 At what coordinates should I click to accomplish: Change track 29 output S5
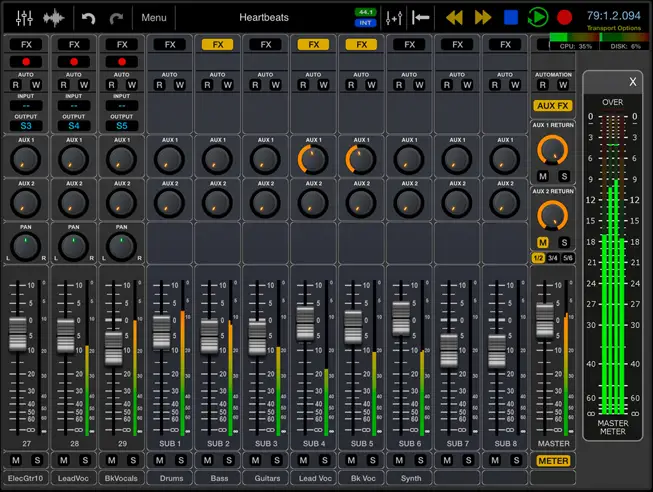coord(122,126)
